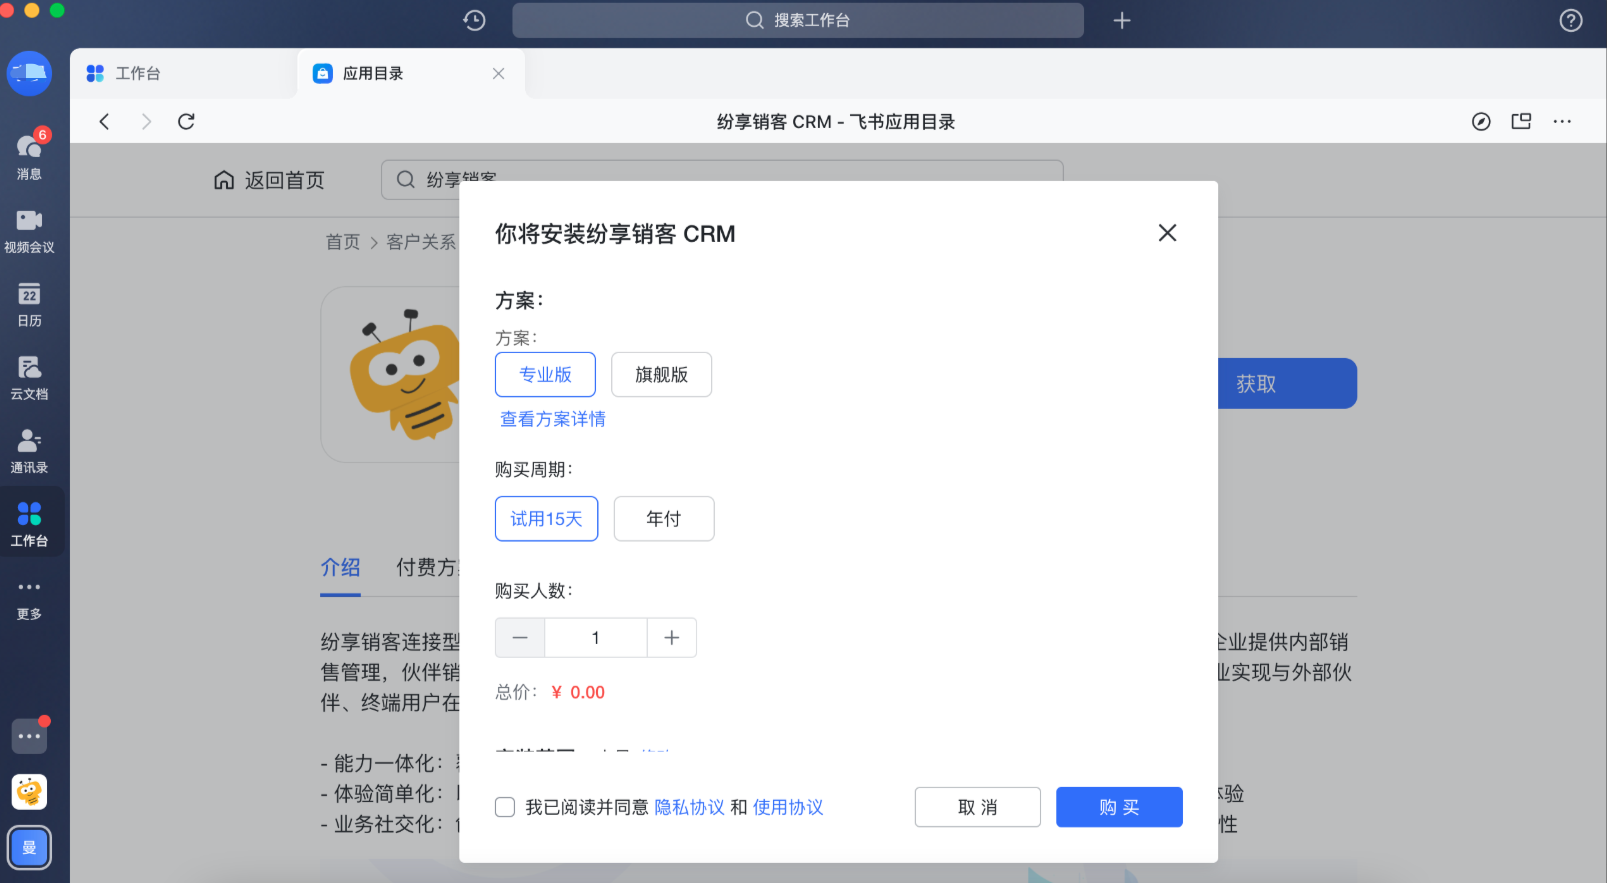Switch to the 工作台 tab
Image resolution: width=1607 pixels, height=883 pixels.
coord(183,73)
